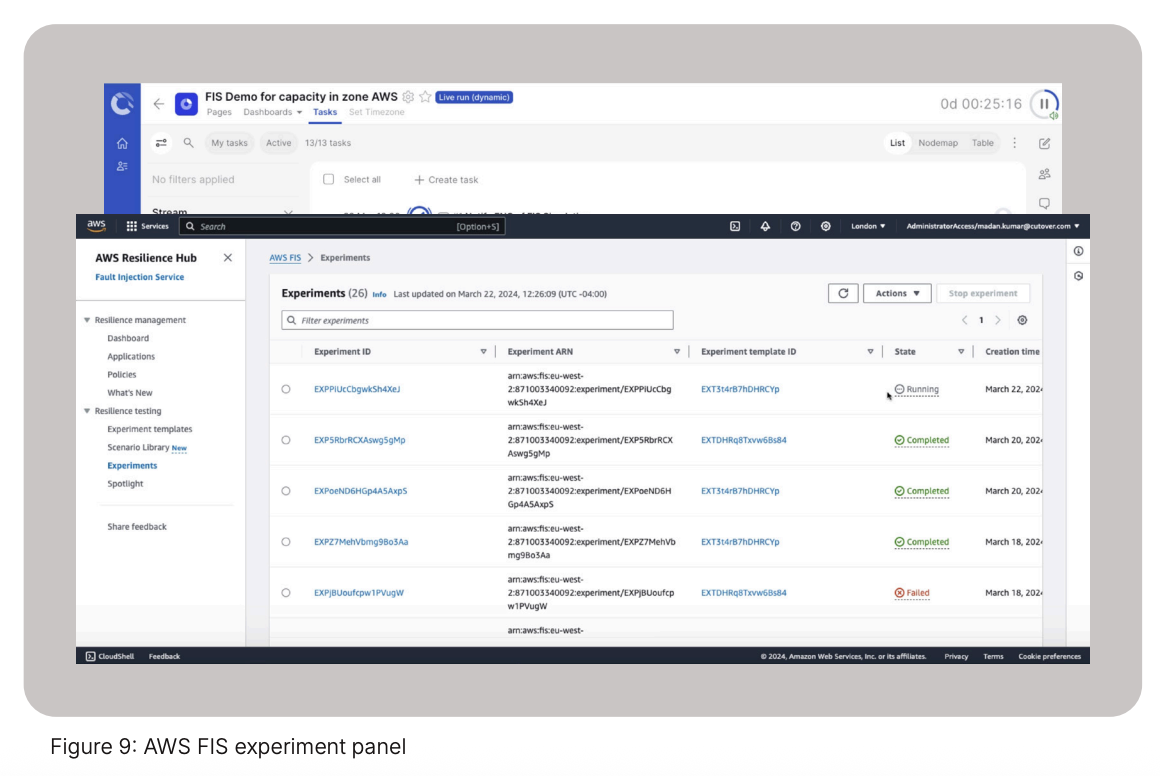Open the London region dropdown

click(x=868, y=226)
